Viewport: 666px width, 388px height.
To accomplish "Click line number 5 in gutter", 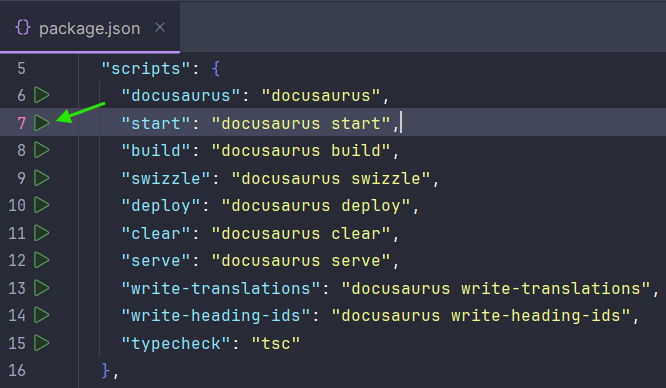I will (21, 68).
